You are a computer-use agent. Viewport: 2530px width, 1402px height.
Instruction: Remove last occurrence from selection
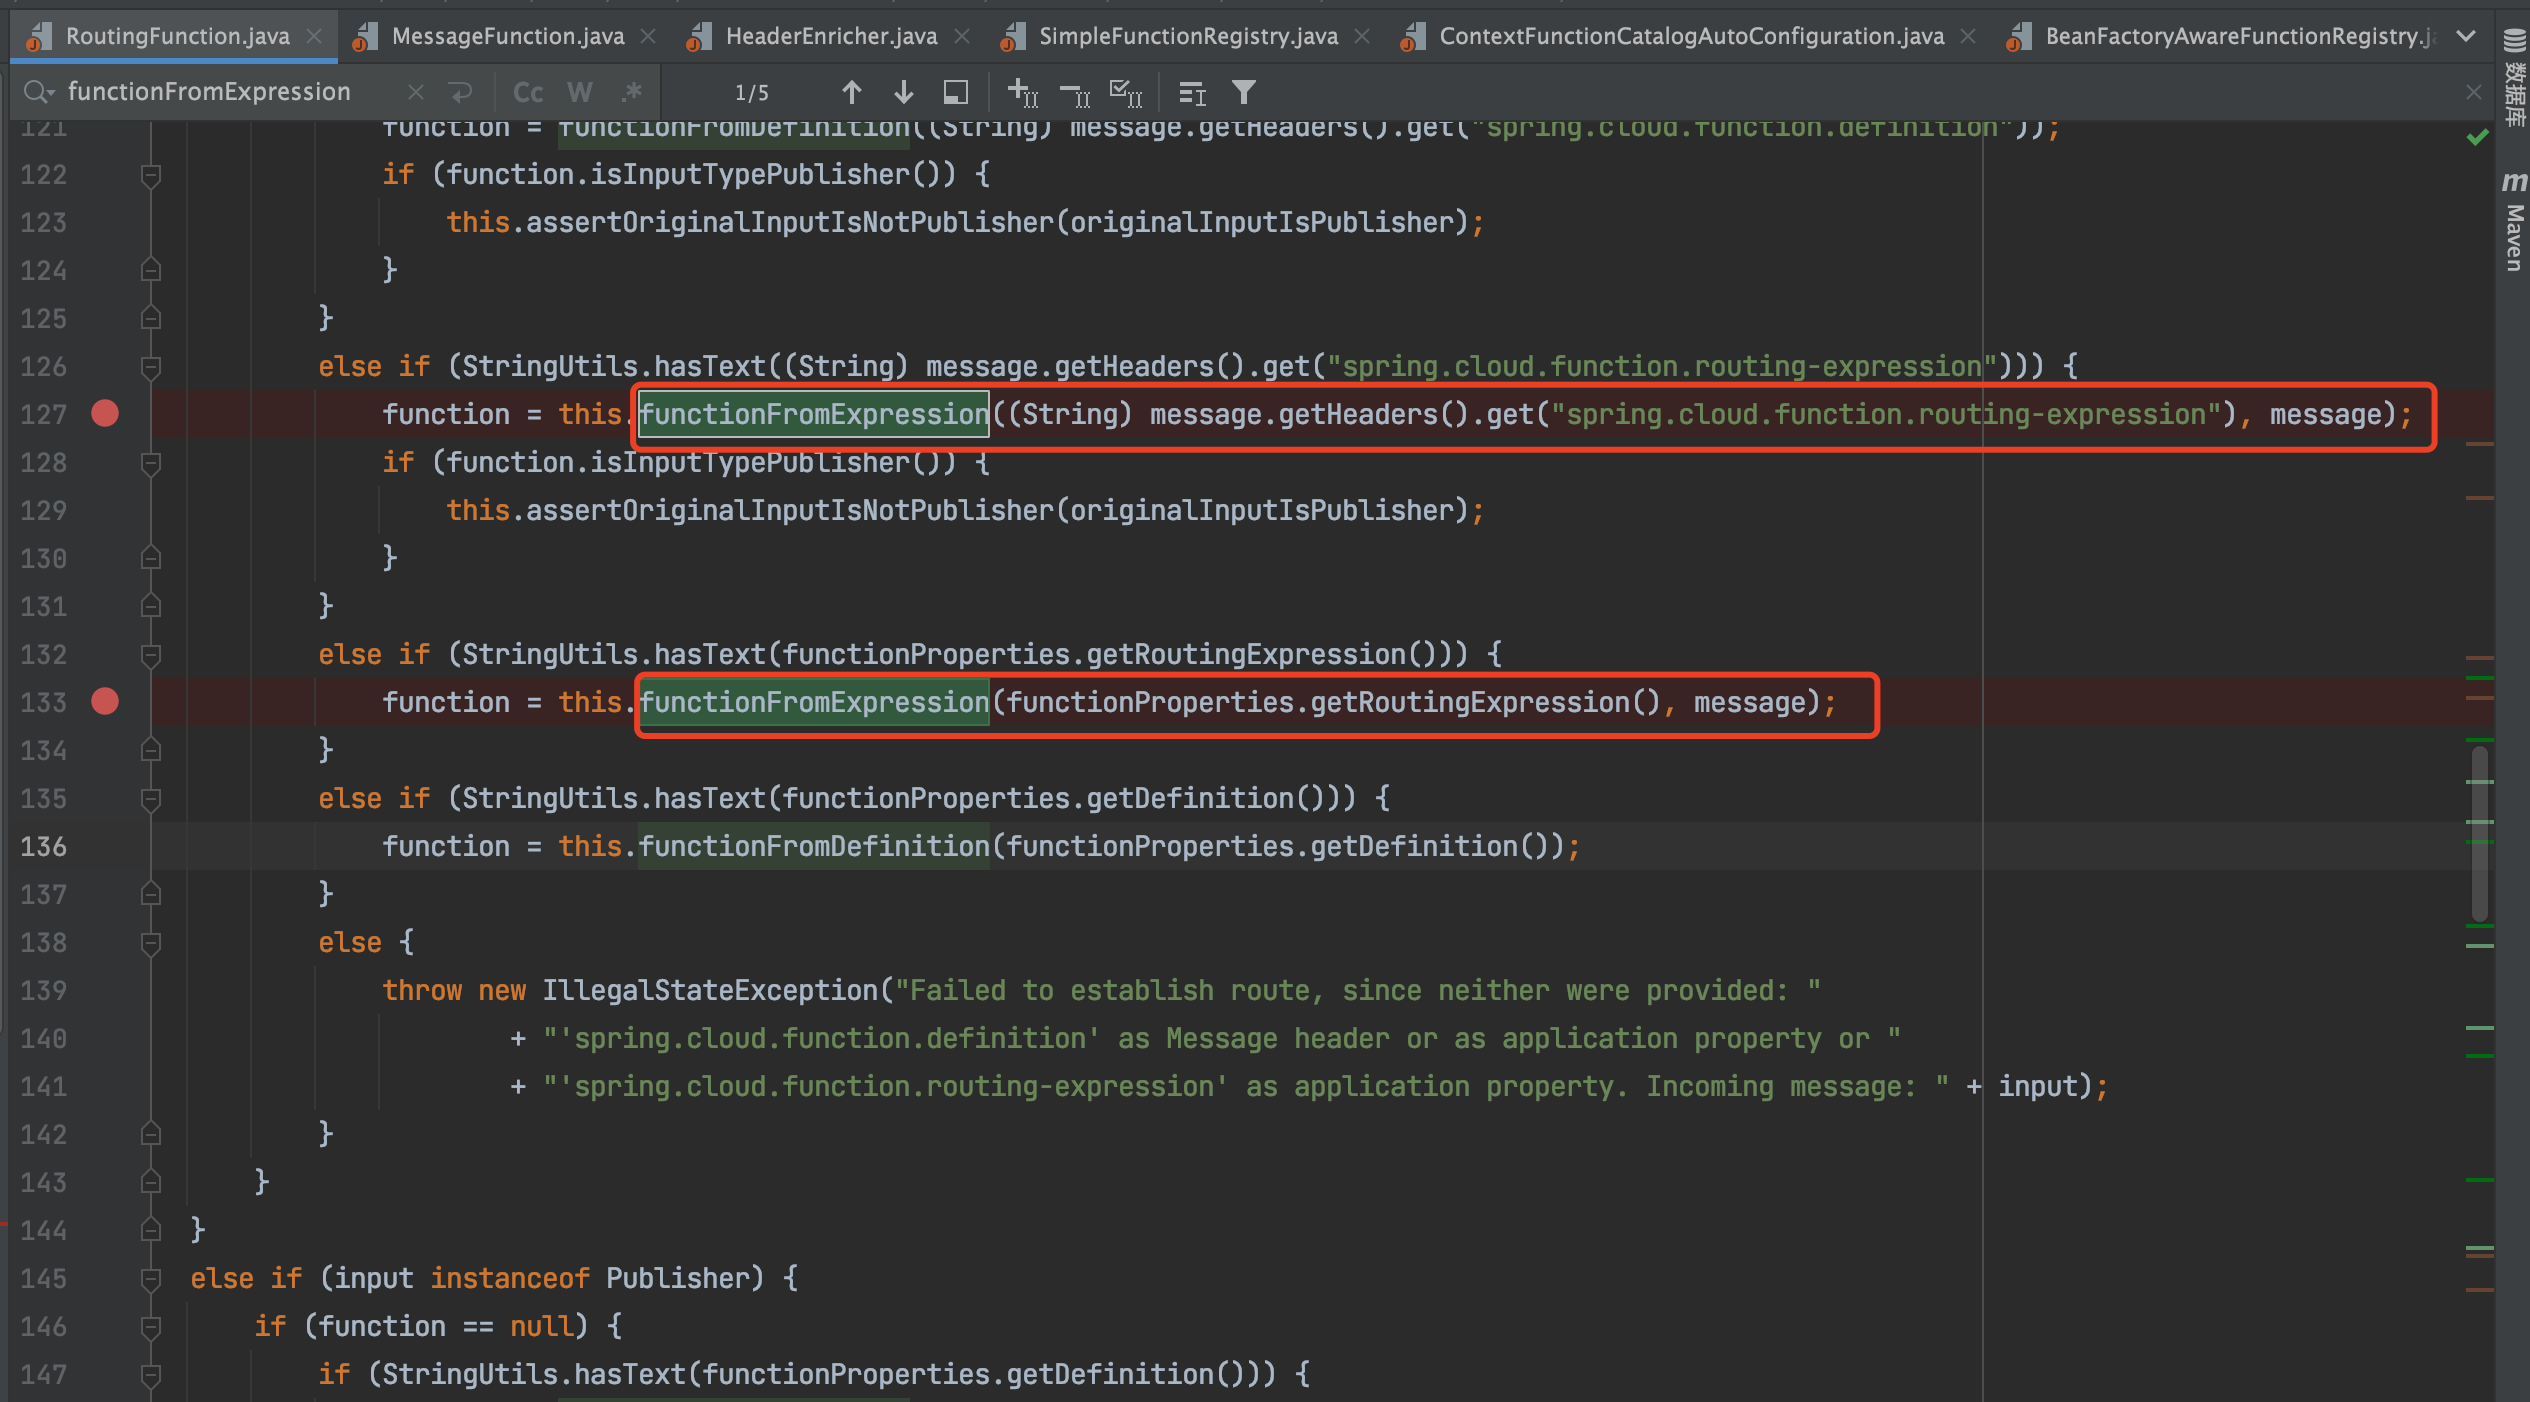coord(1074,92)
